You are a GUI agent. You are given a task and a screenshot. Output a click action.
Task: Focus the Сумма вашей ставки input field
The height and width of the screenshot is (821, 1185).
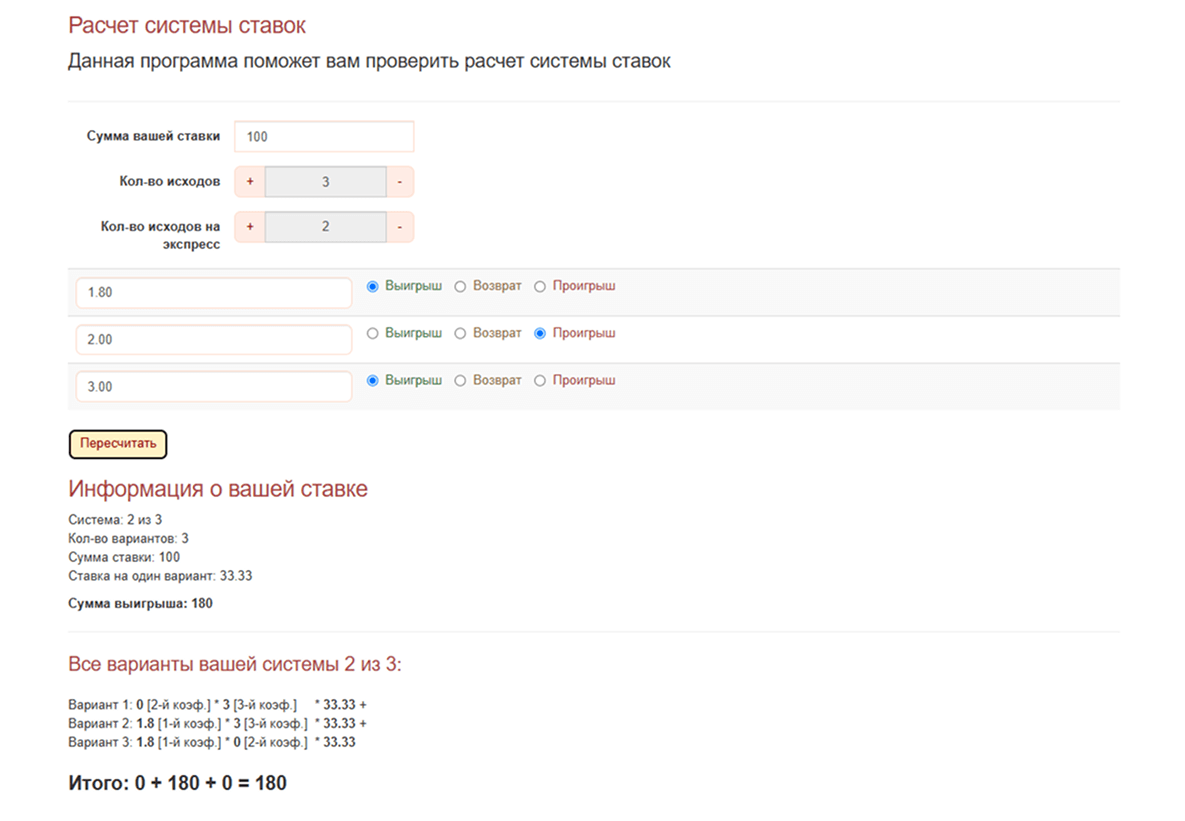[x=324, y=137]
